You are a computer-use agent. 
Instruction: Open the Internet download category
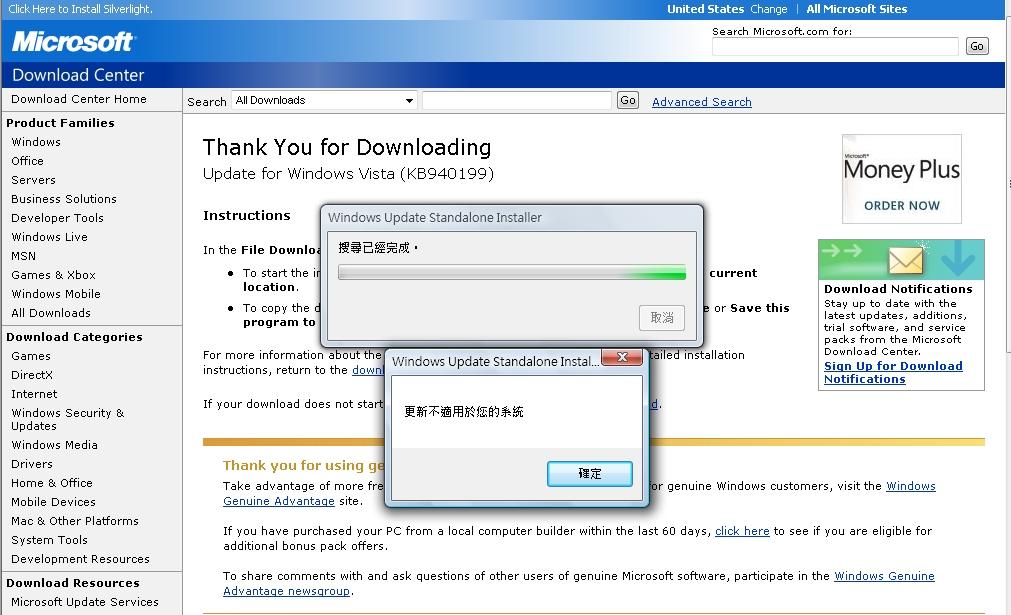[x=34, y=395]
